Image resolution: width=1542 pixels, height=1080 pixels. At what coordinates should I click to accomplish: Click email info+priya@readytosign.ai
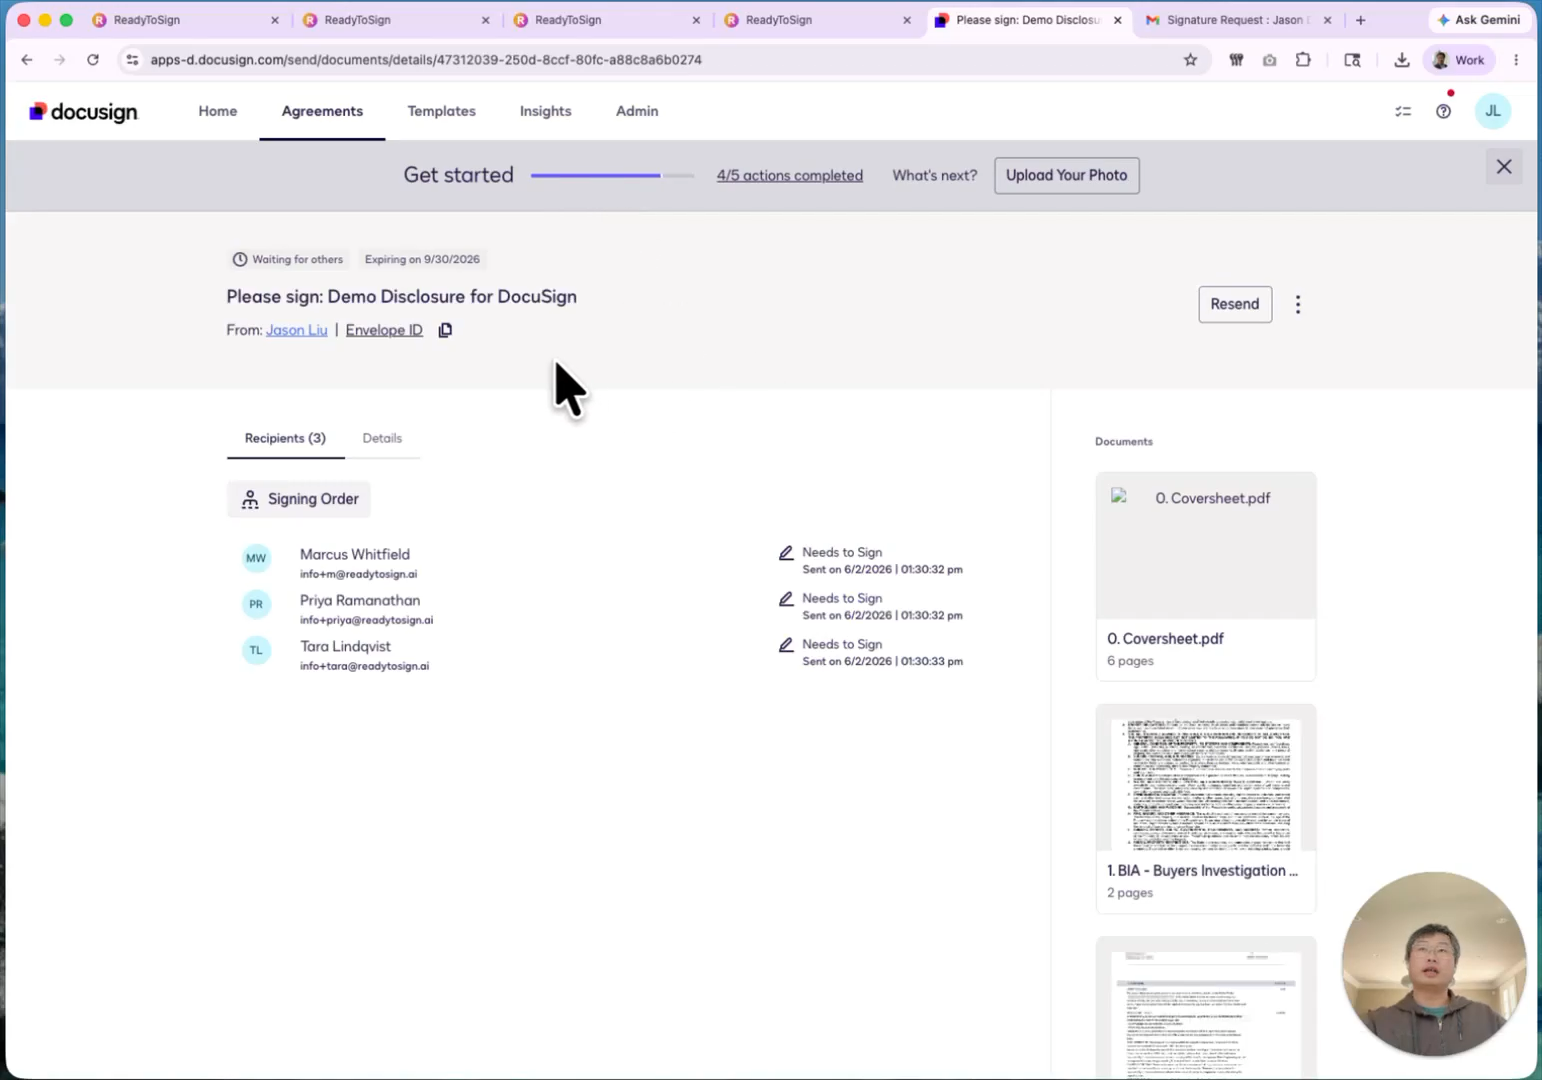(x=366, y=620)
